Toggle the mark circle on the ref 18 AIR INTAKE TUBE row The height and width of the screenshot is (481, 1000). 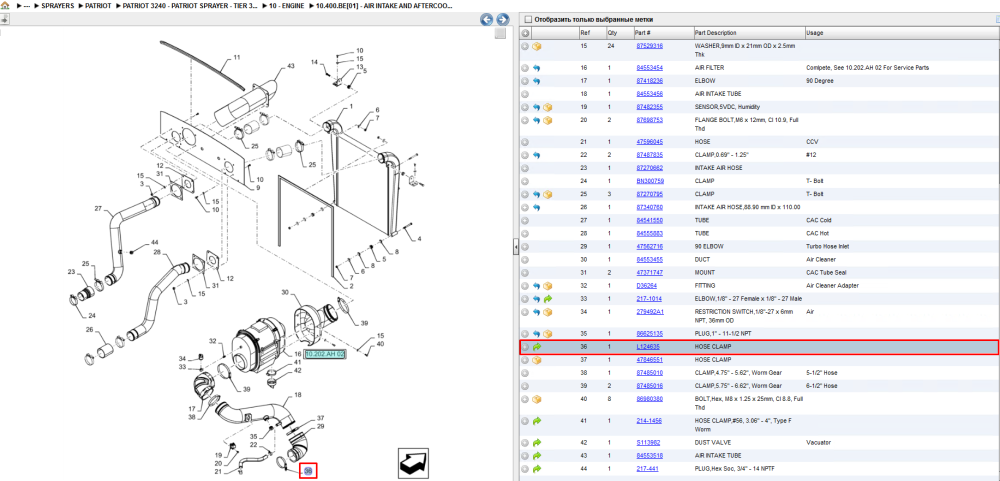526,94
